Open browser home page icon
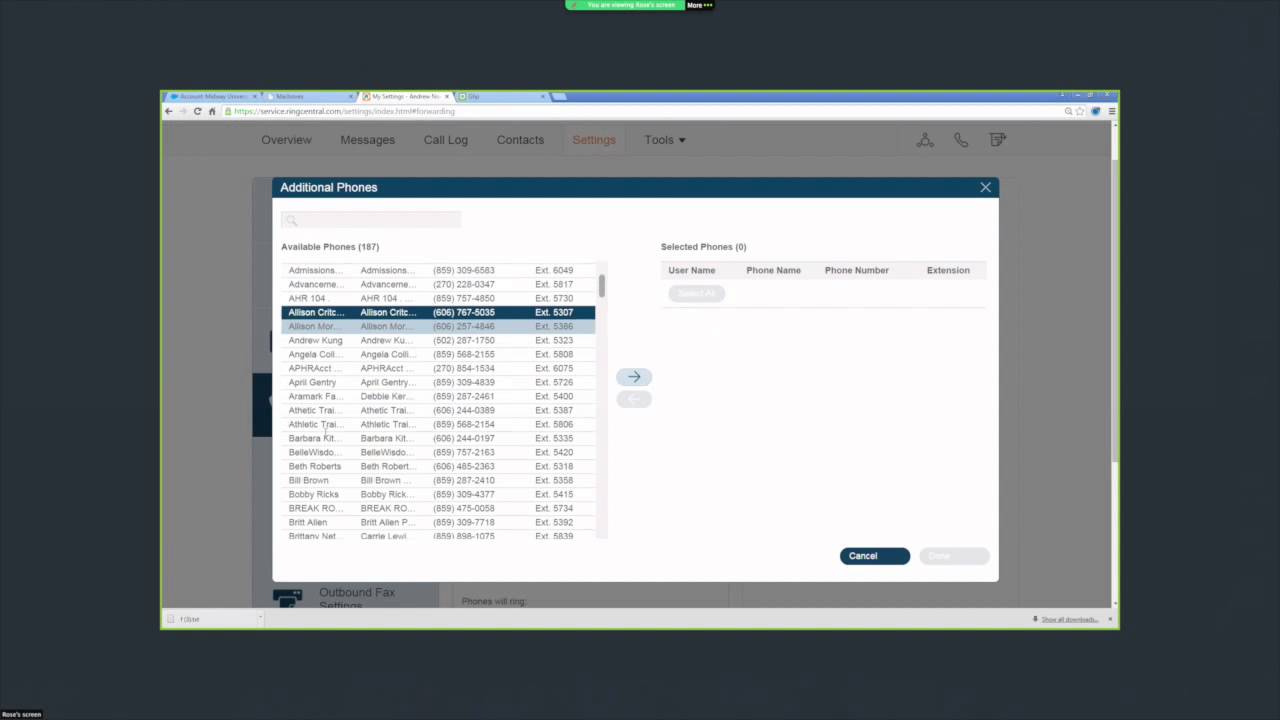Image resolution: width=1280 pixels, height=720 pixels. pos(212,111)
